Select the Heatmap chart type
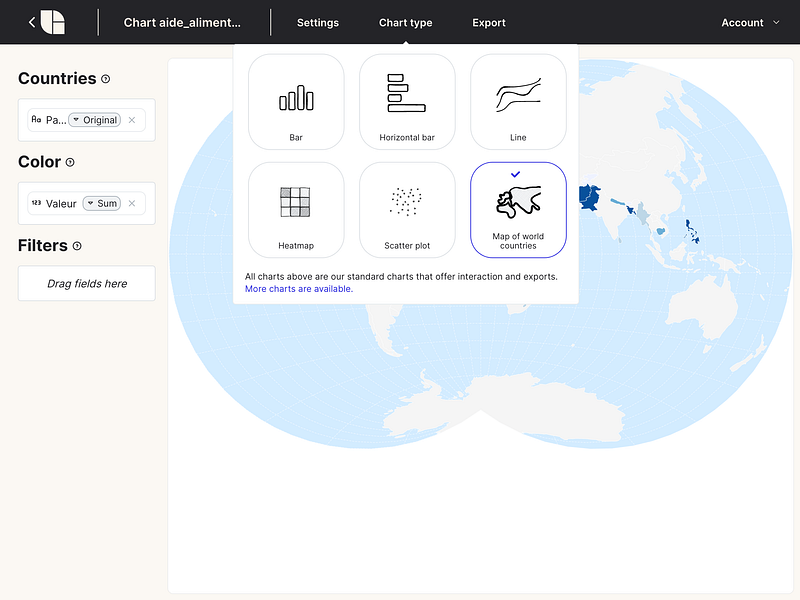The image size is (800, 600). point(296,210)
